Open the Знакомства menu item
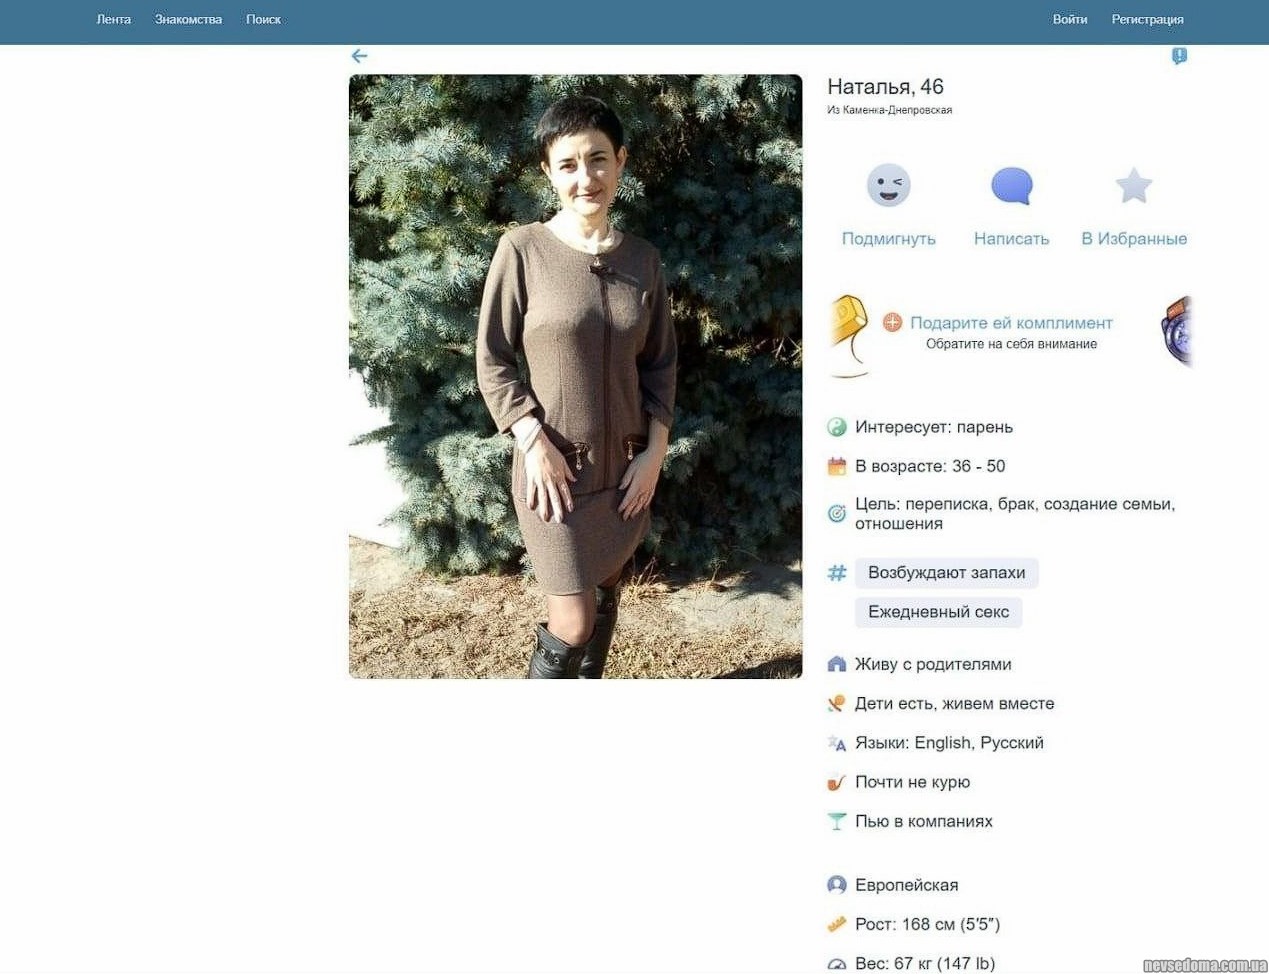Screen dimensions: 1269x974 point(188,20)
